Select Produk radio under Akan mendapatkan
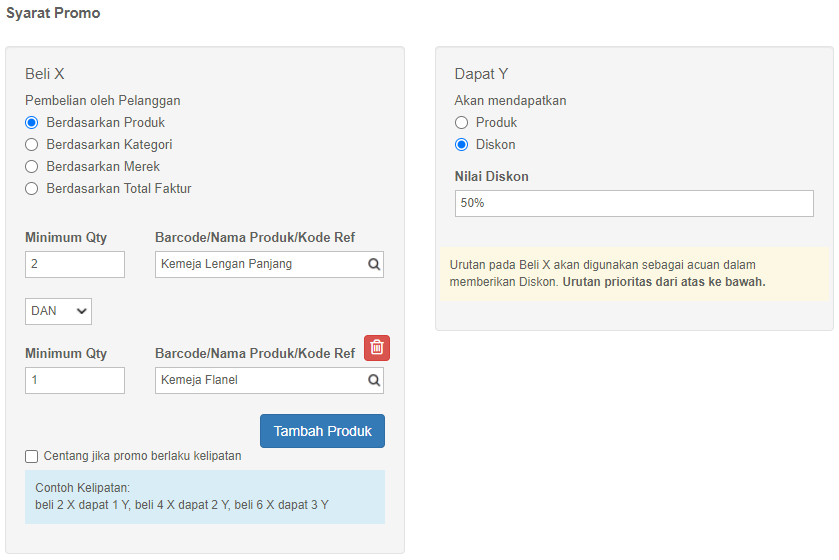This screenshot has height=560, width=839. (x=461, y=122)
